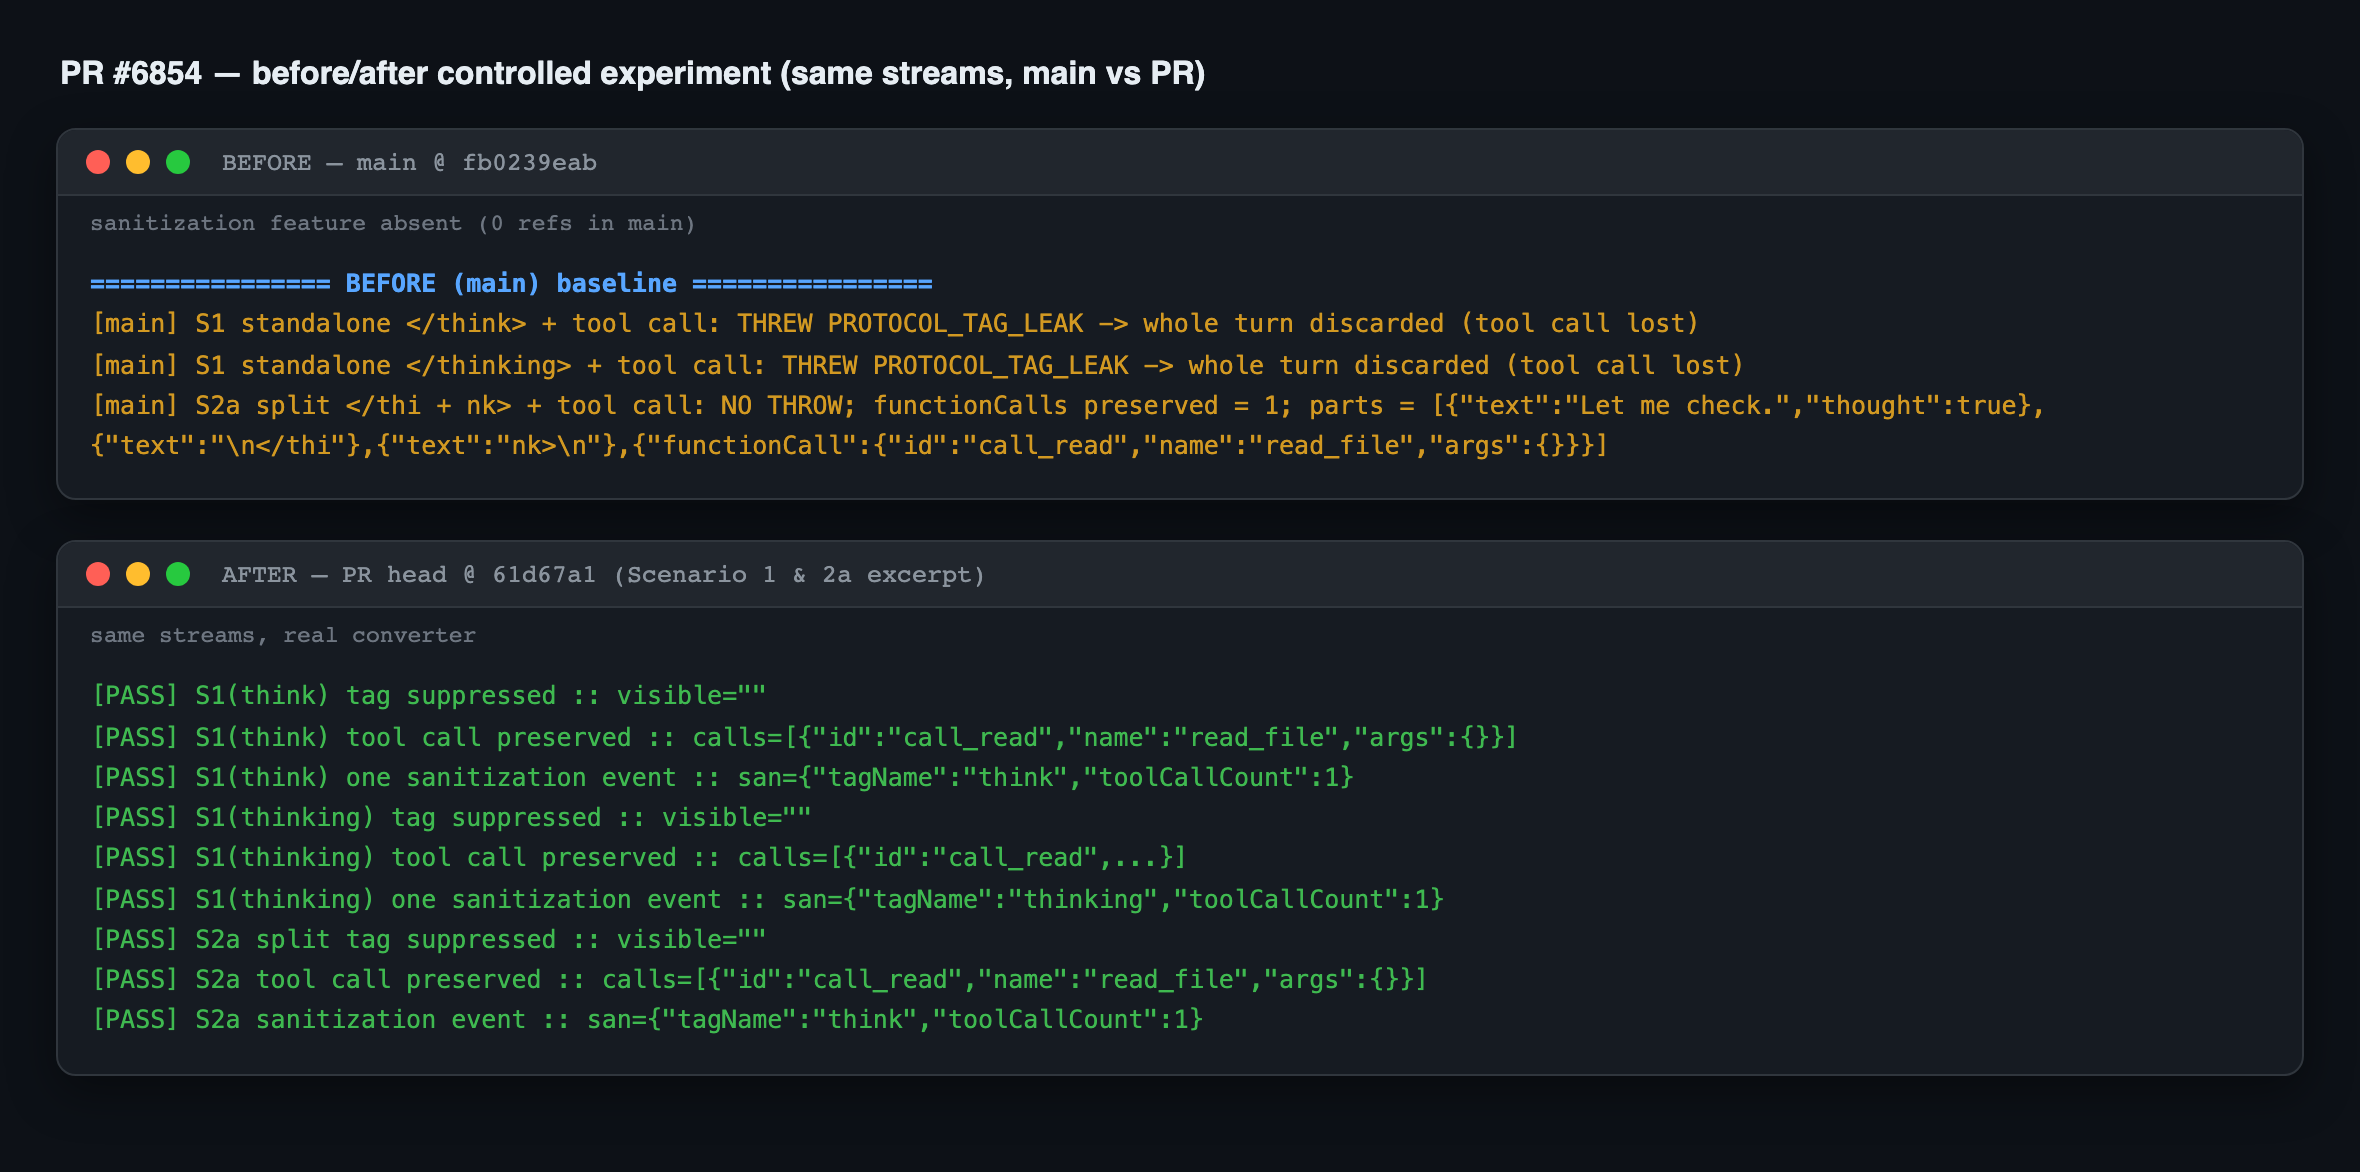Click the '[main] S2a split </thi + nk>' log line
This screenshot has width=2360, height=1172.
pyautogui.click(x=1068, y=405)
